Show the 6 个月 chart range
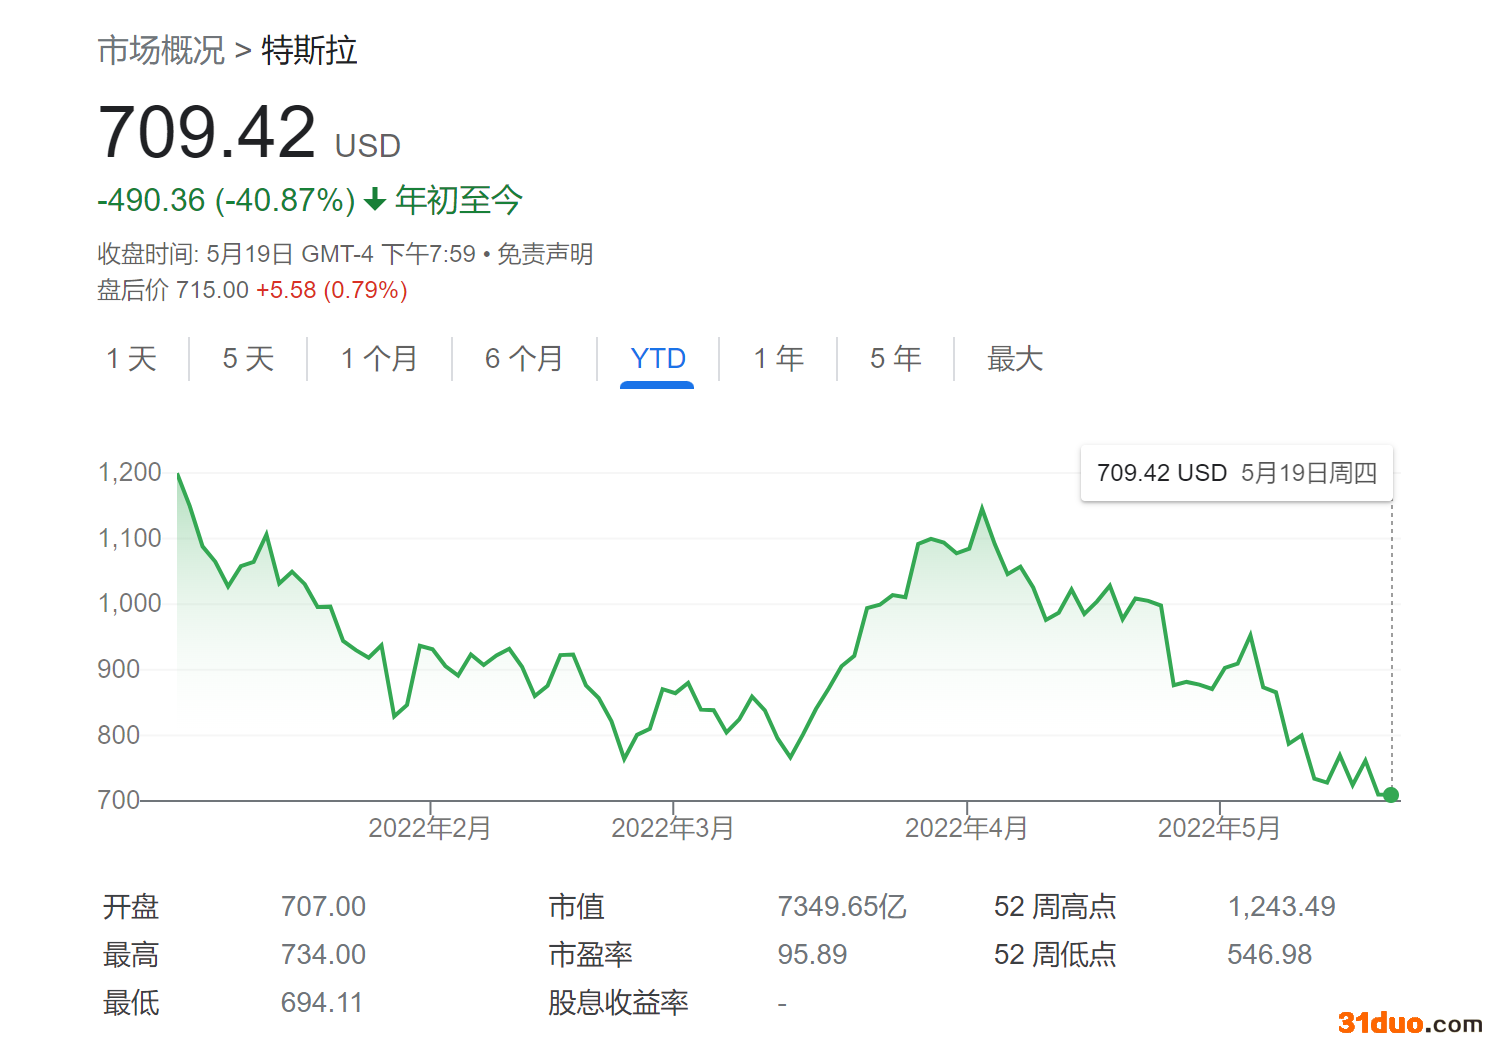Image resolution: width=1501 pixels, height=1045 pixels. [x=524, y=359]
